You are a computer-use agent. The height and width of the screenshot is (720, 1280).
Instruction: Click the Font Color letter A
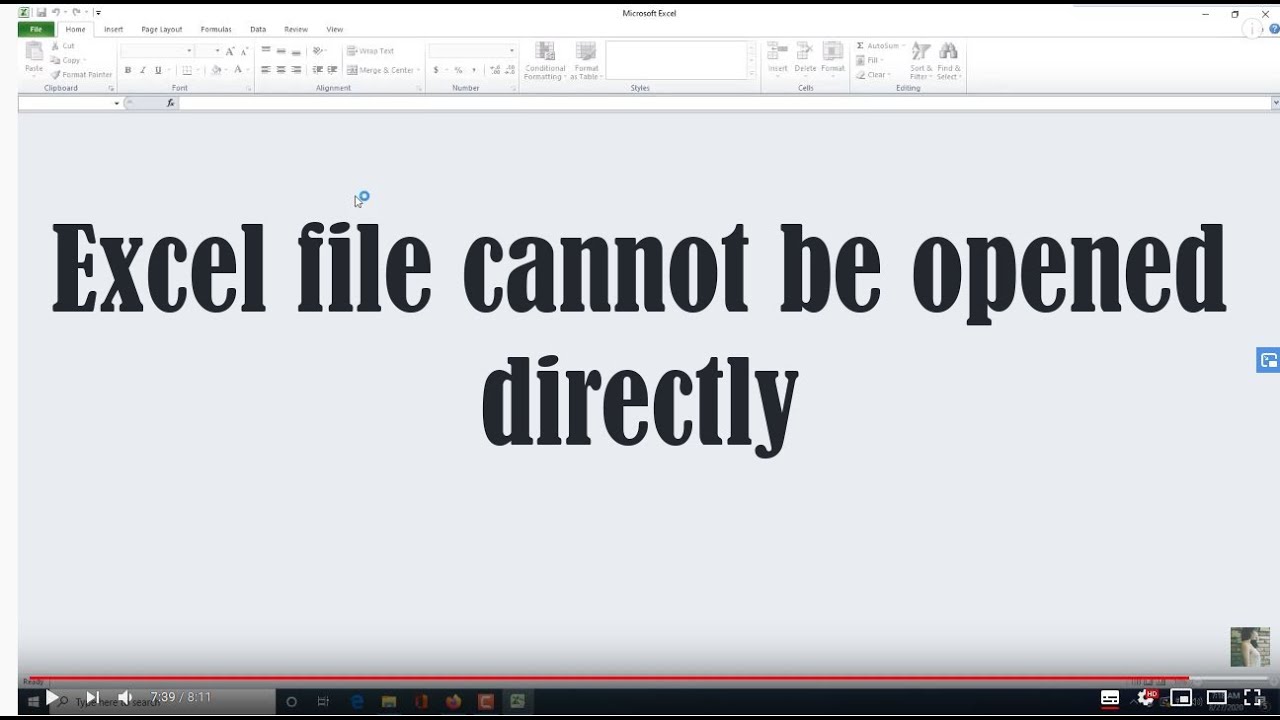pyautogui.click(x=237, y=70)
